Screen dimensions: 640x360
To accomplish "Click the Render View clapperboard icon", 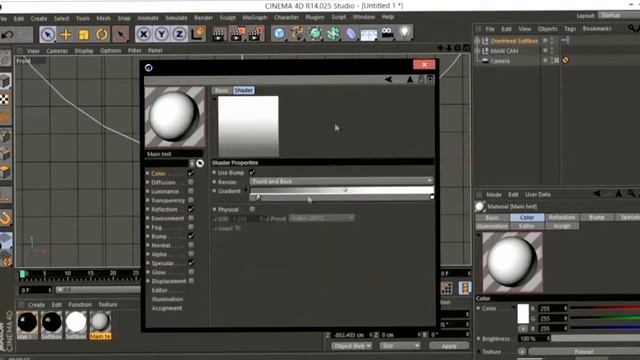I will 219,35.
